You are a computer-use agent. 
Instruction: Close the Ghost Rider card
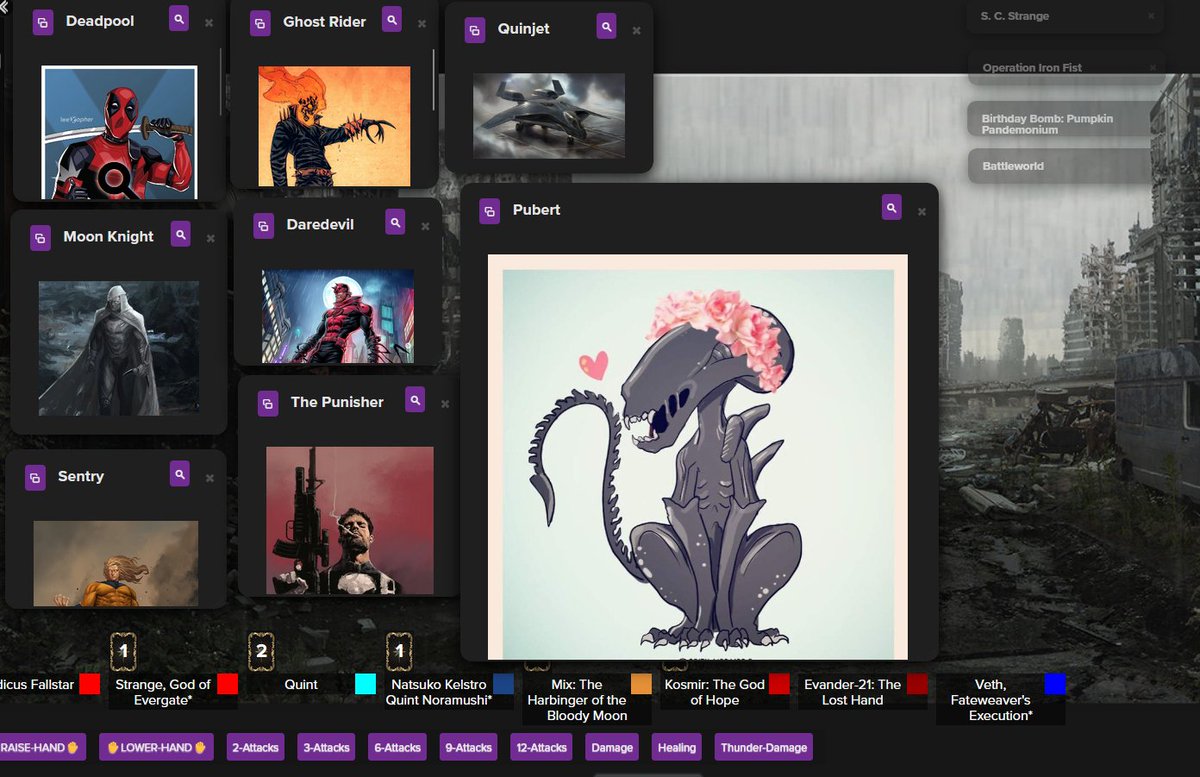coord(422,23)
